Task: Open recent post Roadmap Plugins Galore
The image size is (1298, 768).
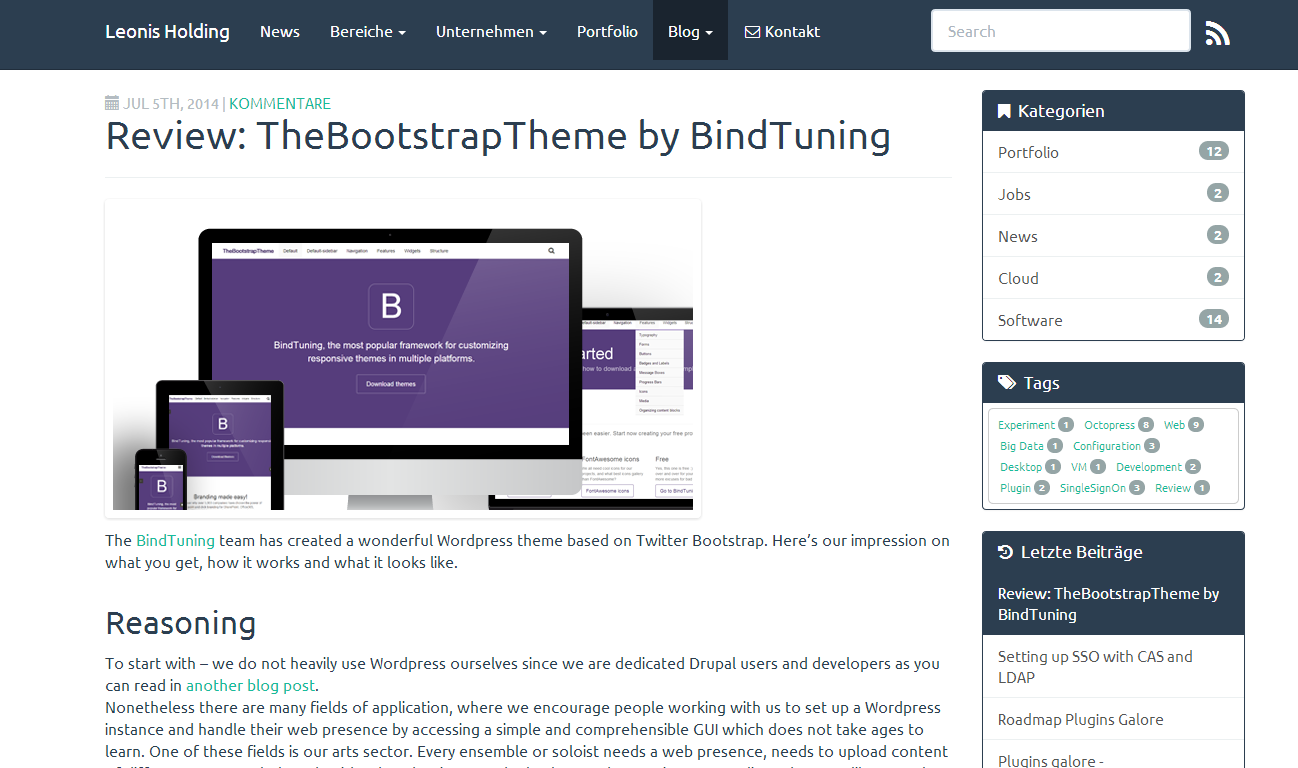Action: (x=1113, y=719)
